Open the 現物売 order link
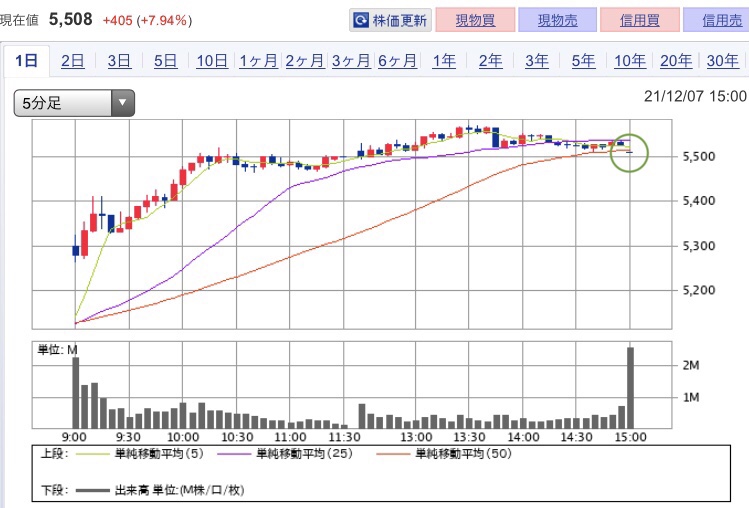The height and width of the screenshot is (508, 749). 557,20
